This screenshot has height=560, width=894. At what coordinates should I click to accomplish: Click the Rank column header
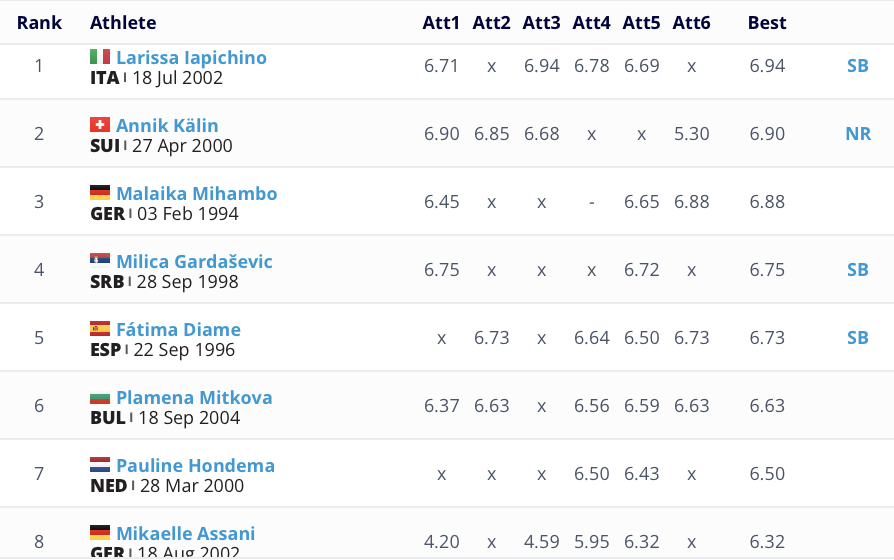[39, 23]
